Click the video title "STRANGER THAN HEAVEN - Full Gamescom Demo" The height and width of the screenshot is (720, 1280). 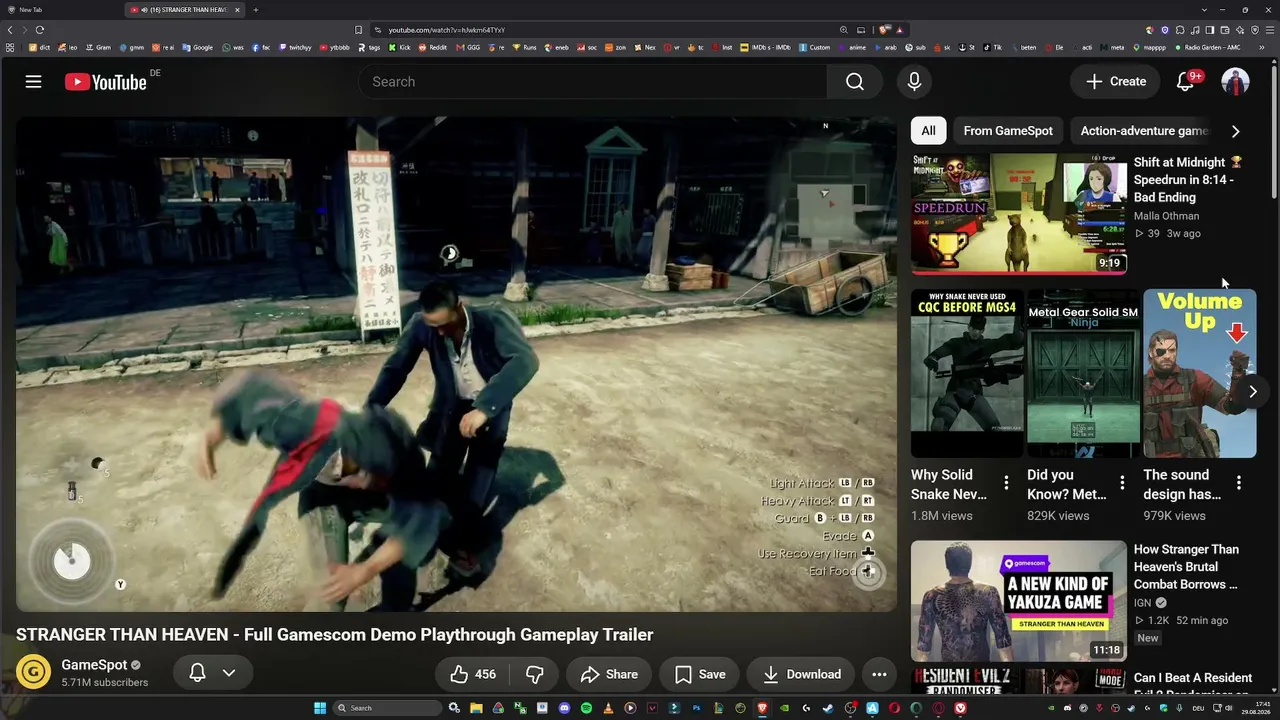point(335,635)
